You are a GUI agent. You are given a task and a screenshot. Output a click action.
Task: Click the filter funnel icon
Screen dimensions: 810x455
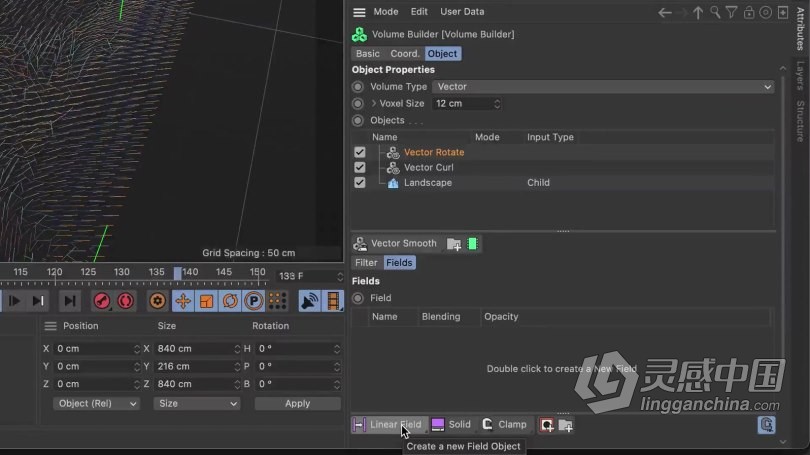731,12
